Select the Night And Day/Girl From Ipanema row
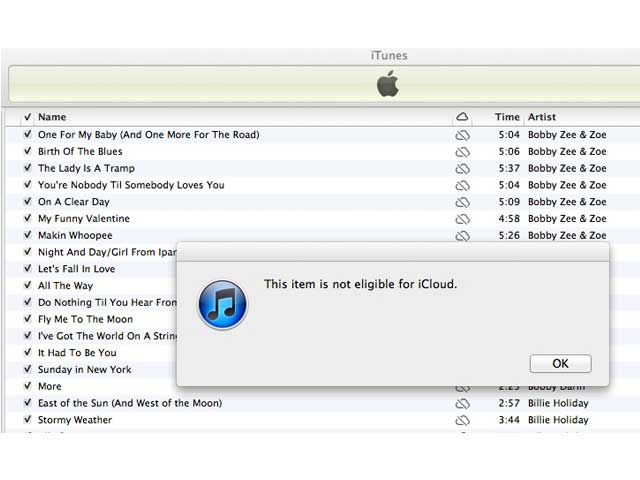 click(107, 252)
